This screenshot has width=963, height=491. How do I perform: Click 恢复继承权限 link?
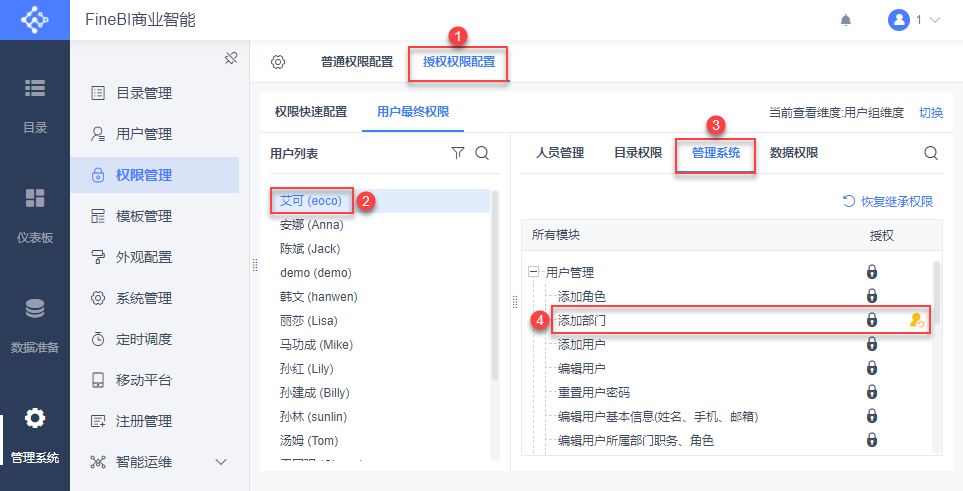tap(888, 202)
